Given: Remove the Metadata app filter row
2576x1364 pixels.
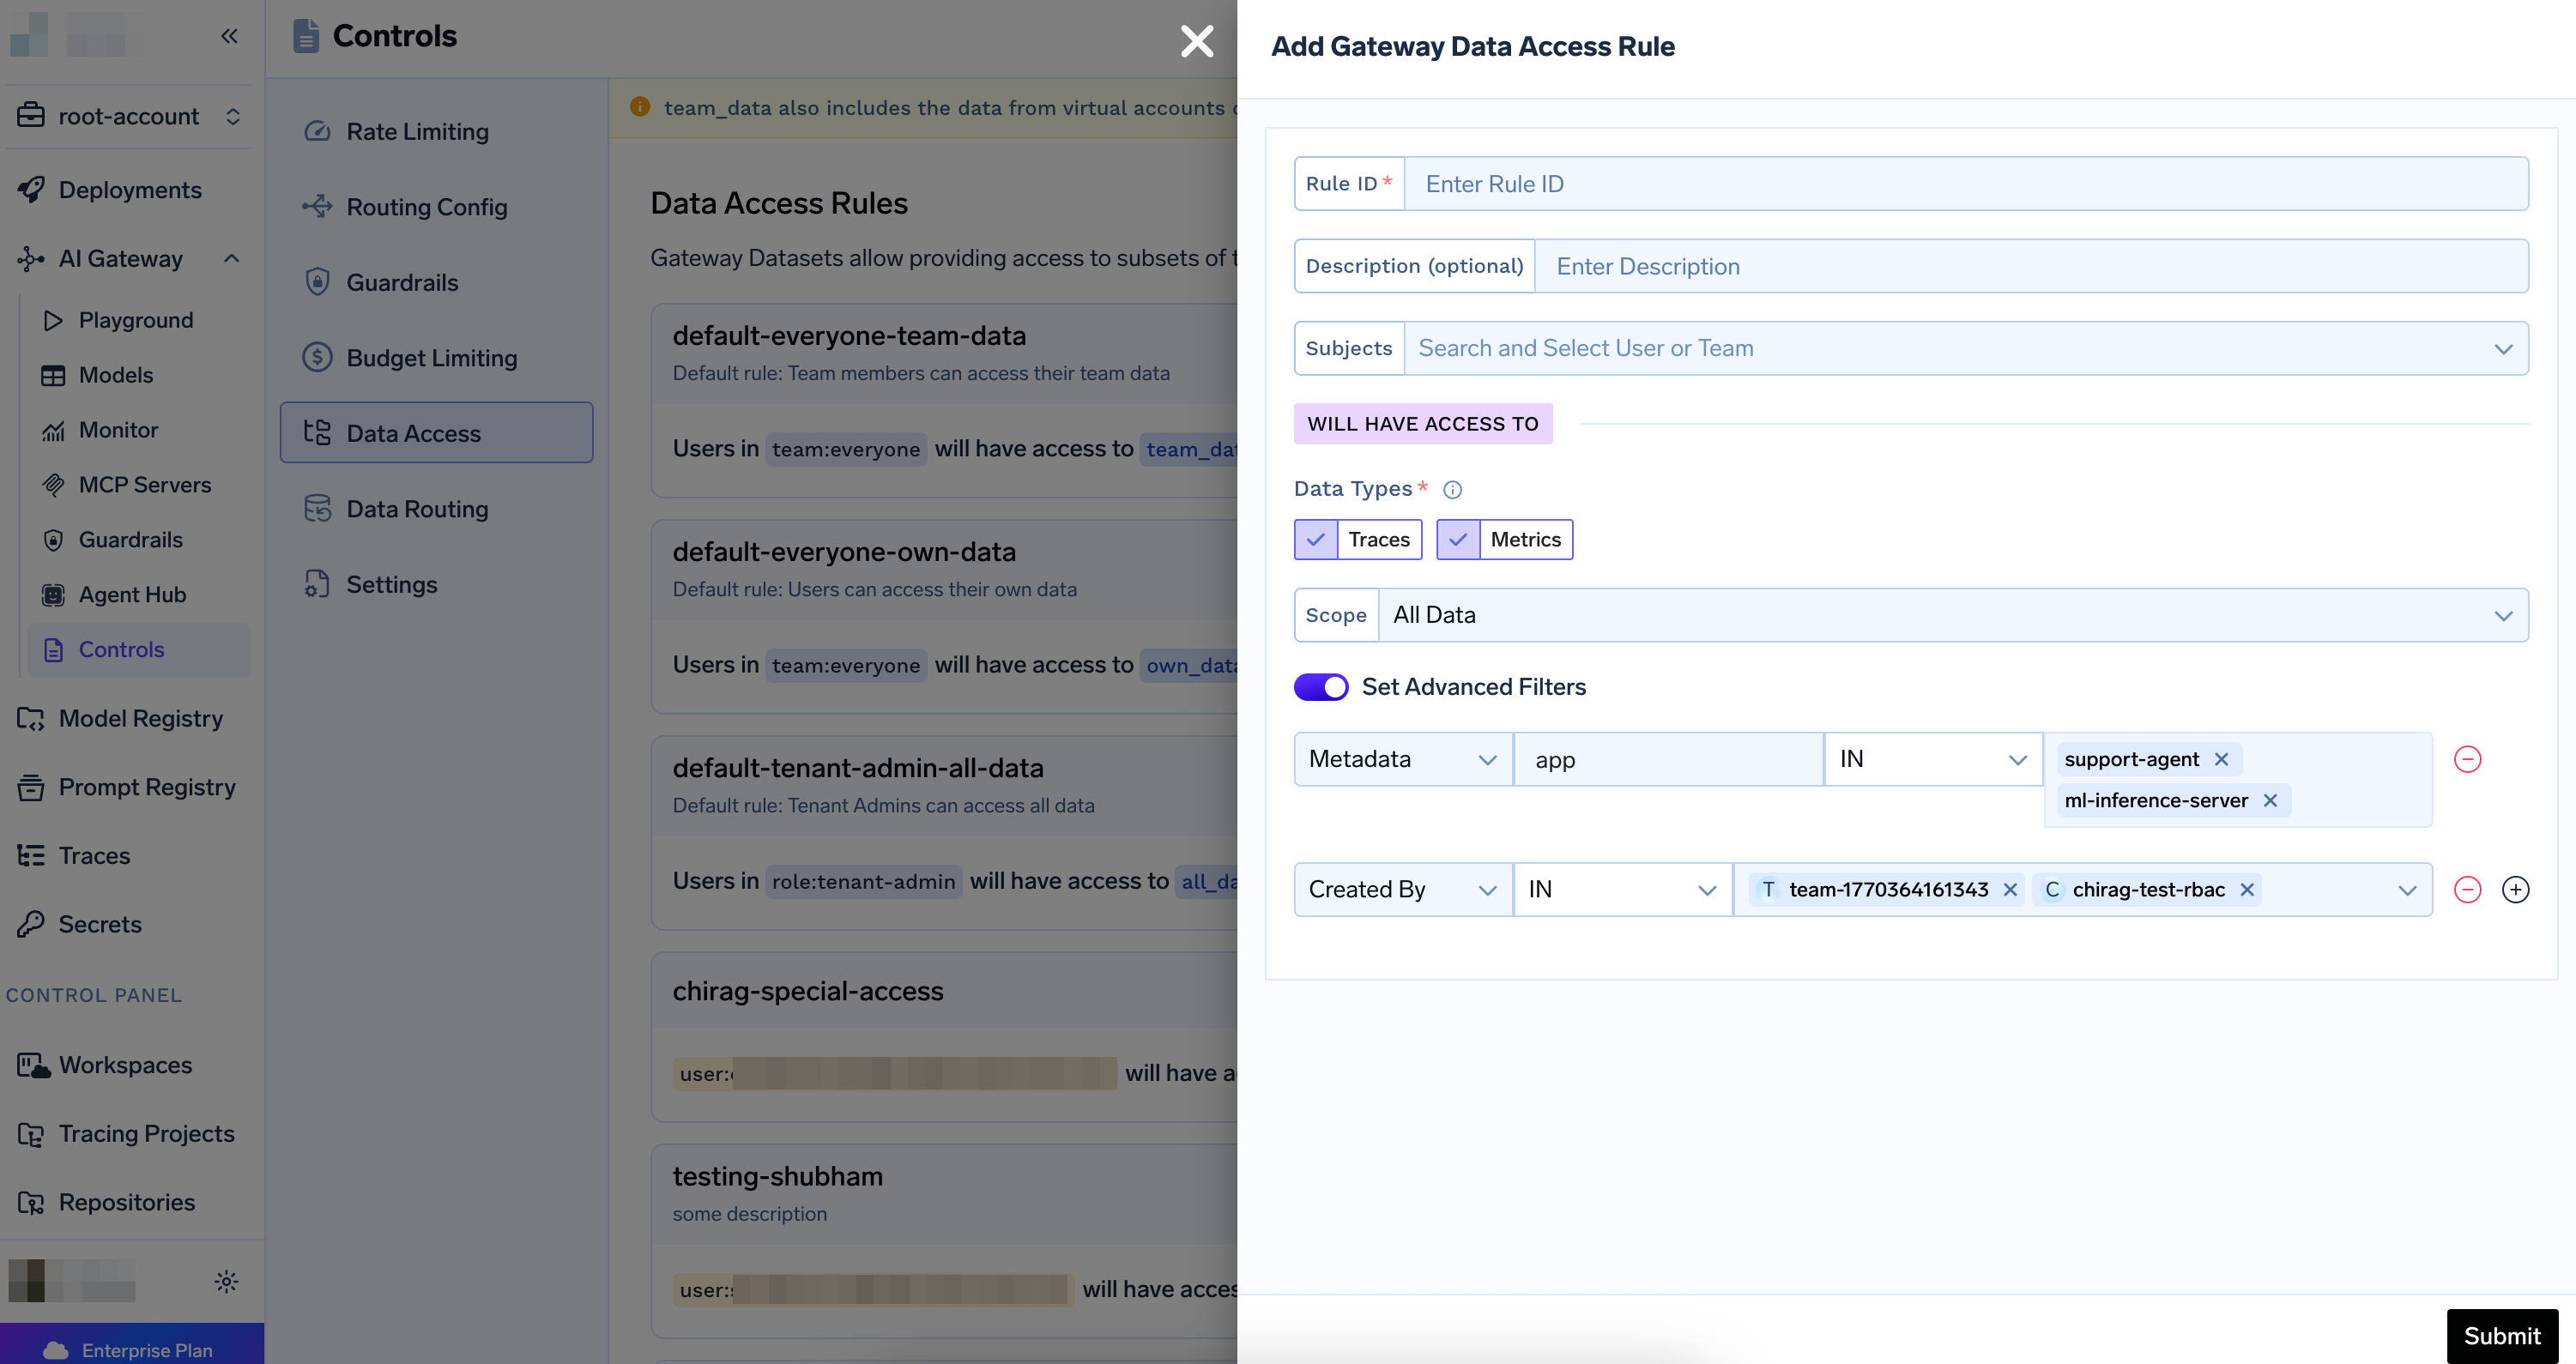Looking at the screenshot, I should point(2467,759).
